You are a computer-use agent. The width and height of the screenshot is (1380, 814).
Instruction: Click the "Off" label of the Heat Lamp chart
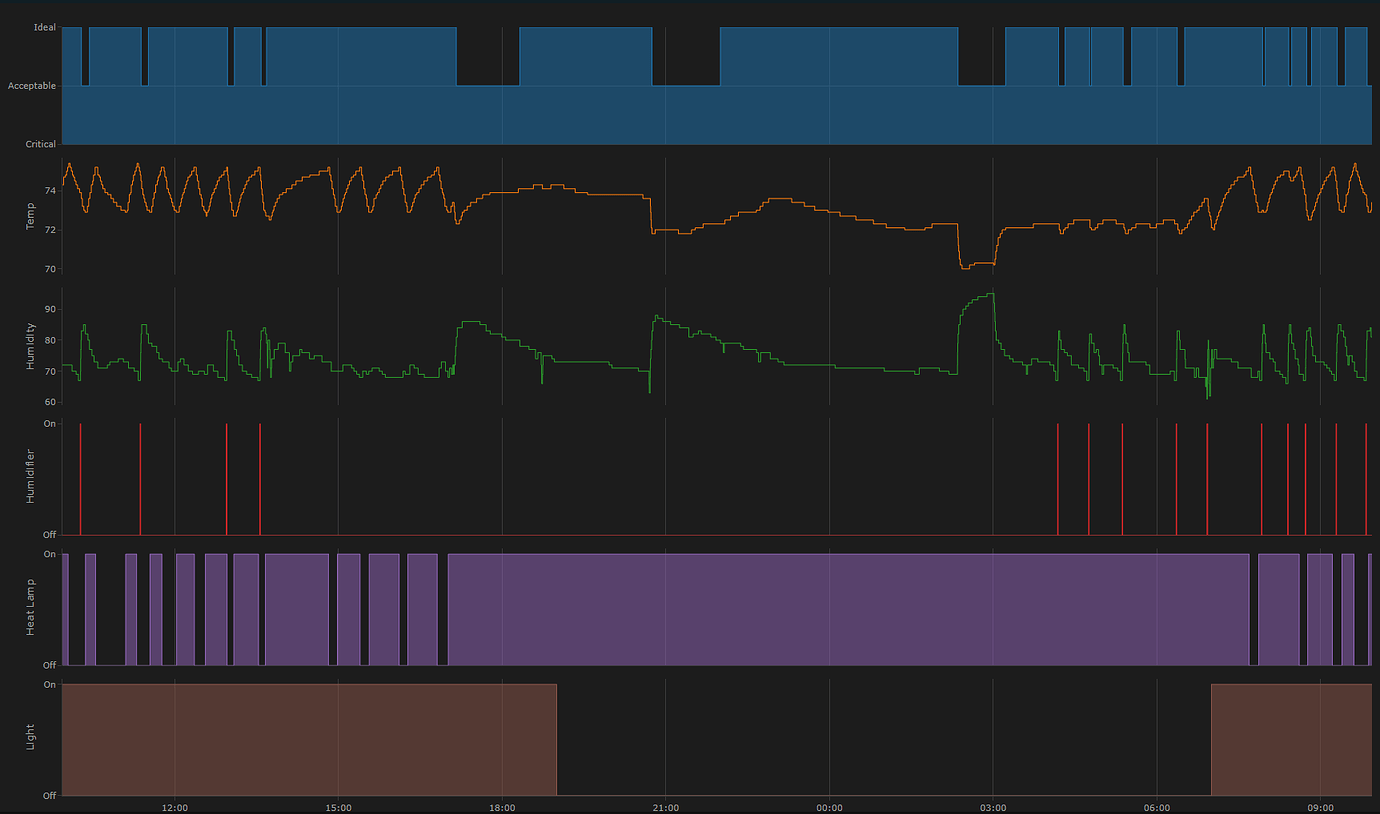coord(49,665)
